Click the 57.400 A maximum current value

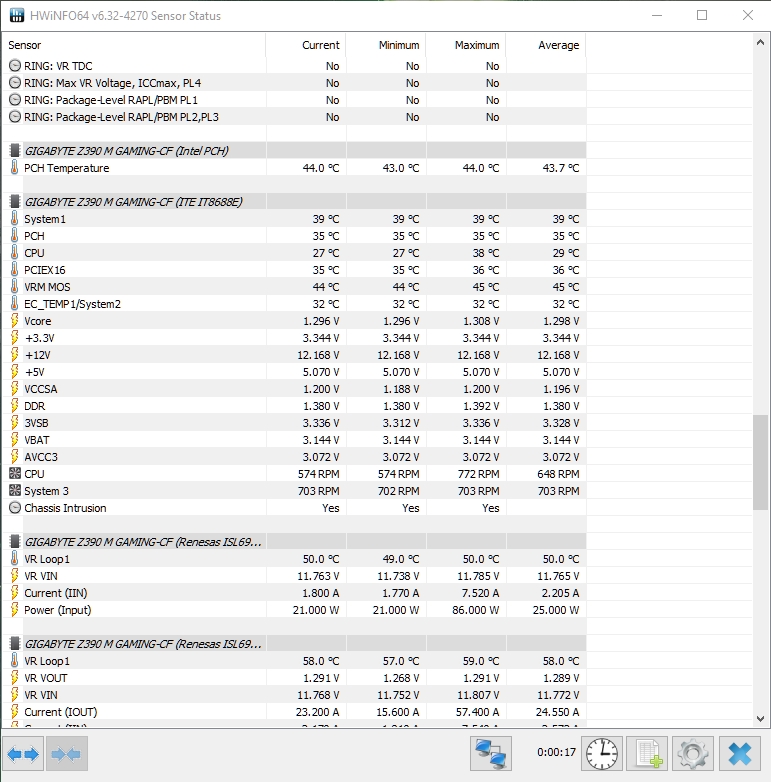point(477,712)
